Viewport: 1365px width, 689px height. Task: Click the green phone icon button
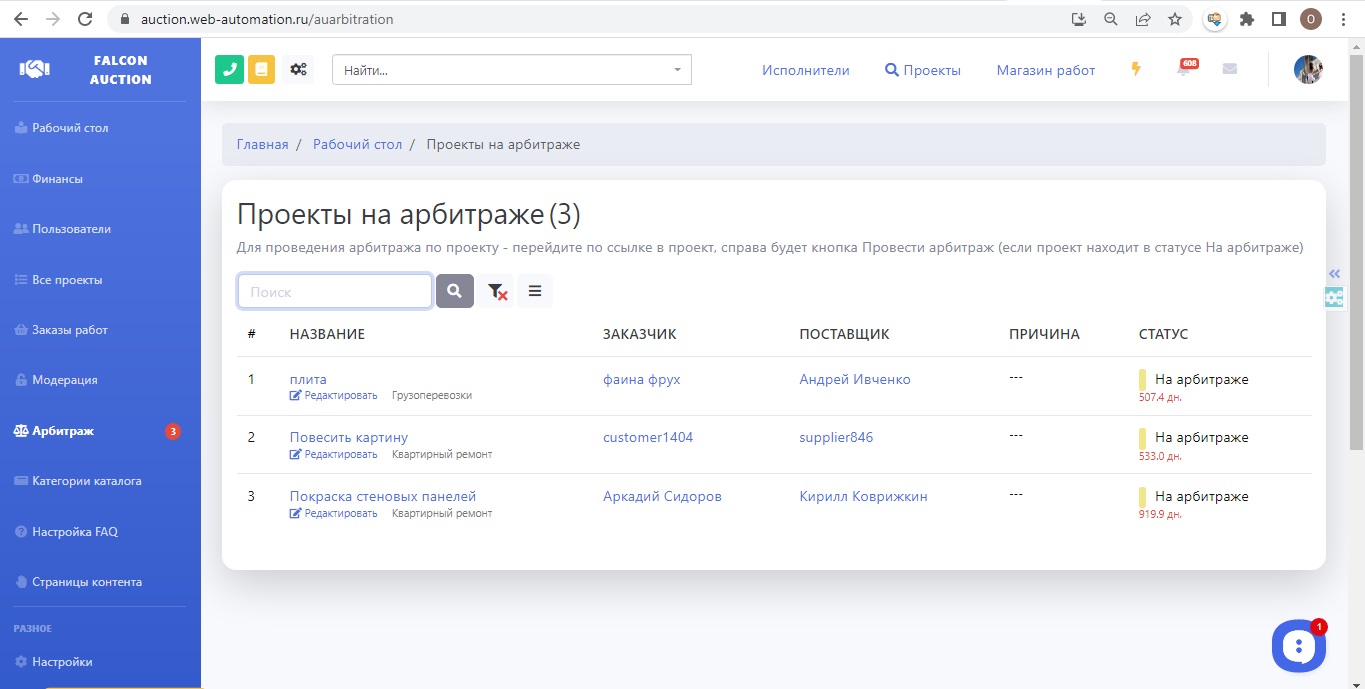pyautogui.click(x=229, y=69)
